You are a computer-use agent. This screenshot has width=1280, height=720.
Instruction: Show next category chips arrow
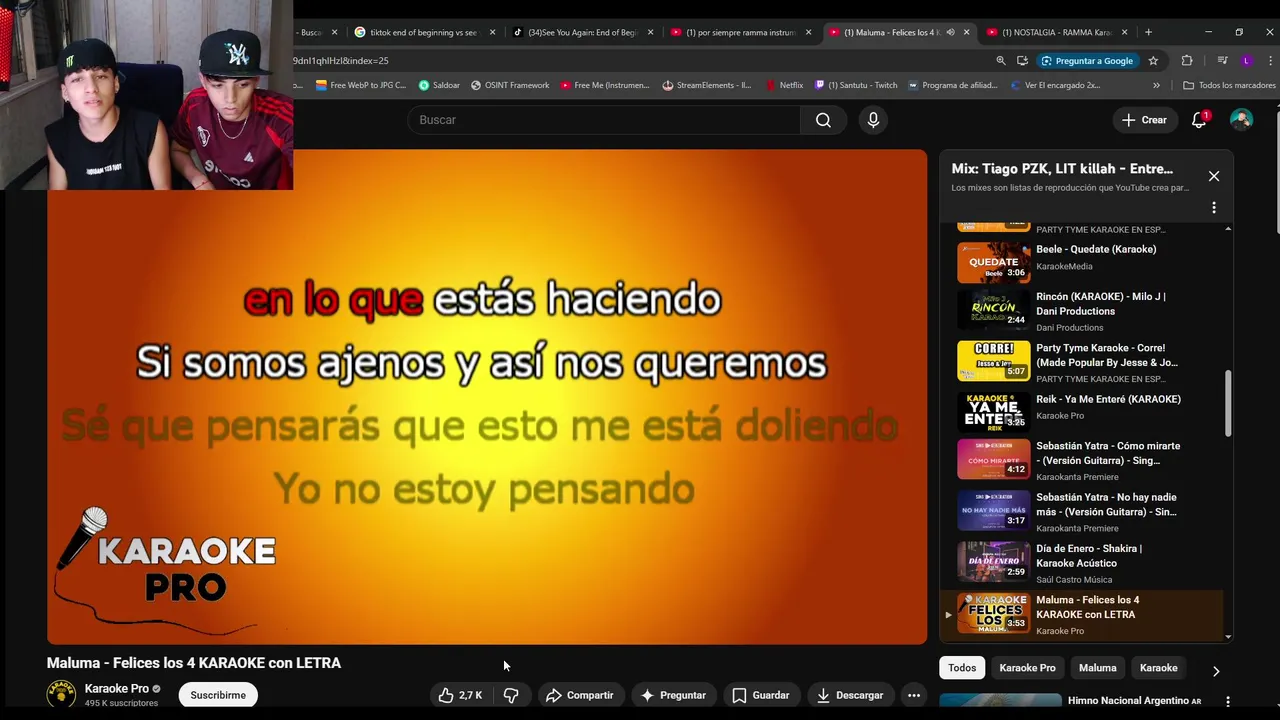(x=1216, y=671)
